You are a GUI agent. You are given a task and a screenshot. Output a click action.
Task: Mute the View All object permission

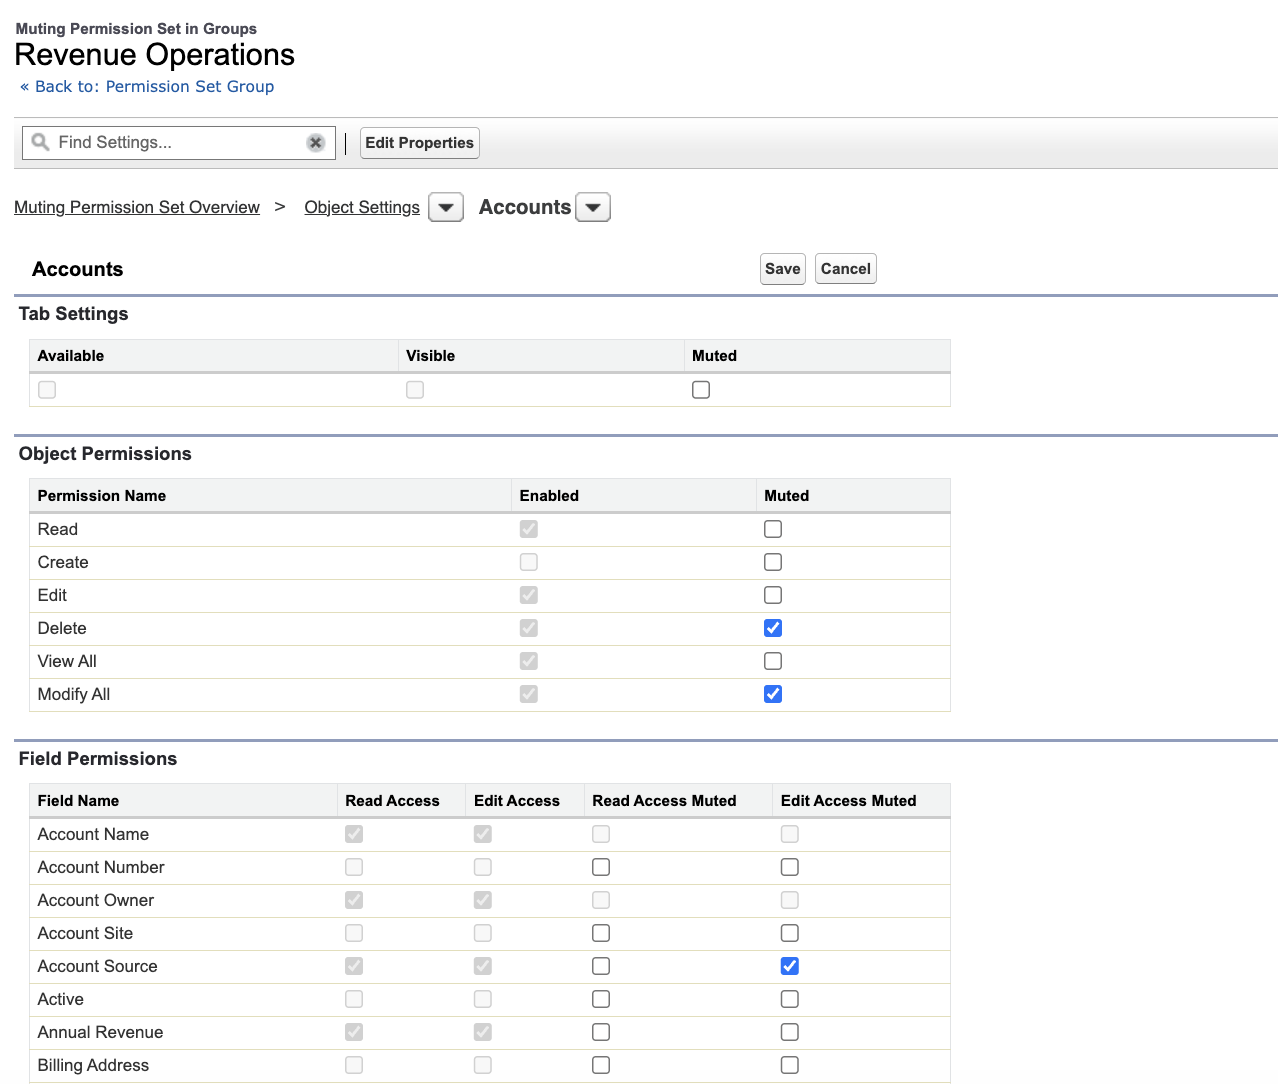pos(773,661)
